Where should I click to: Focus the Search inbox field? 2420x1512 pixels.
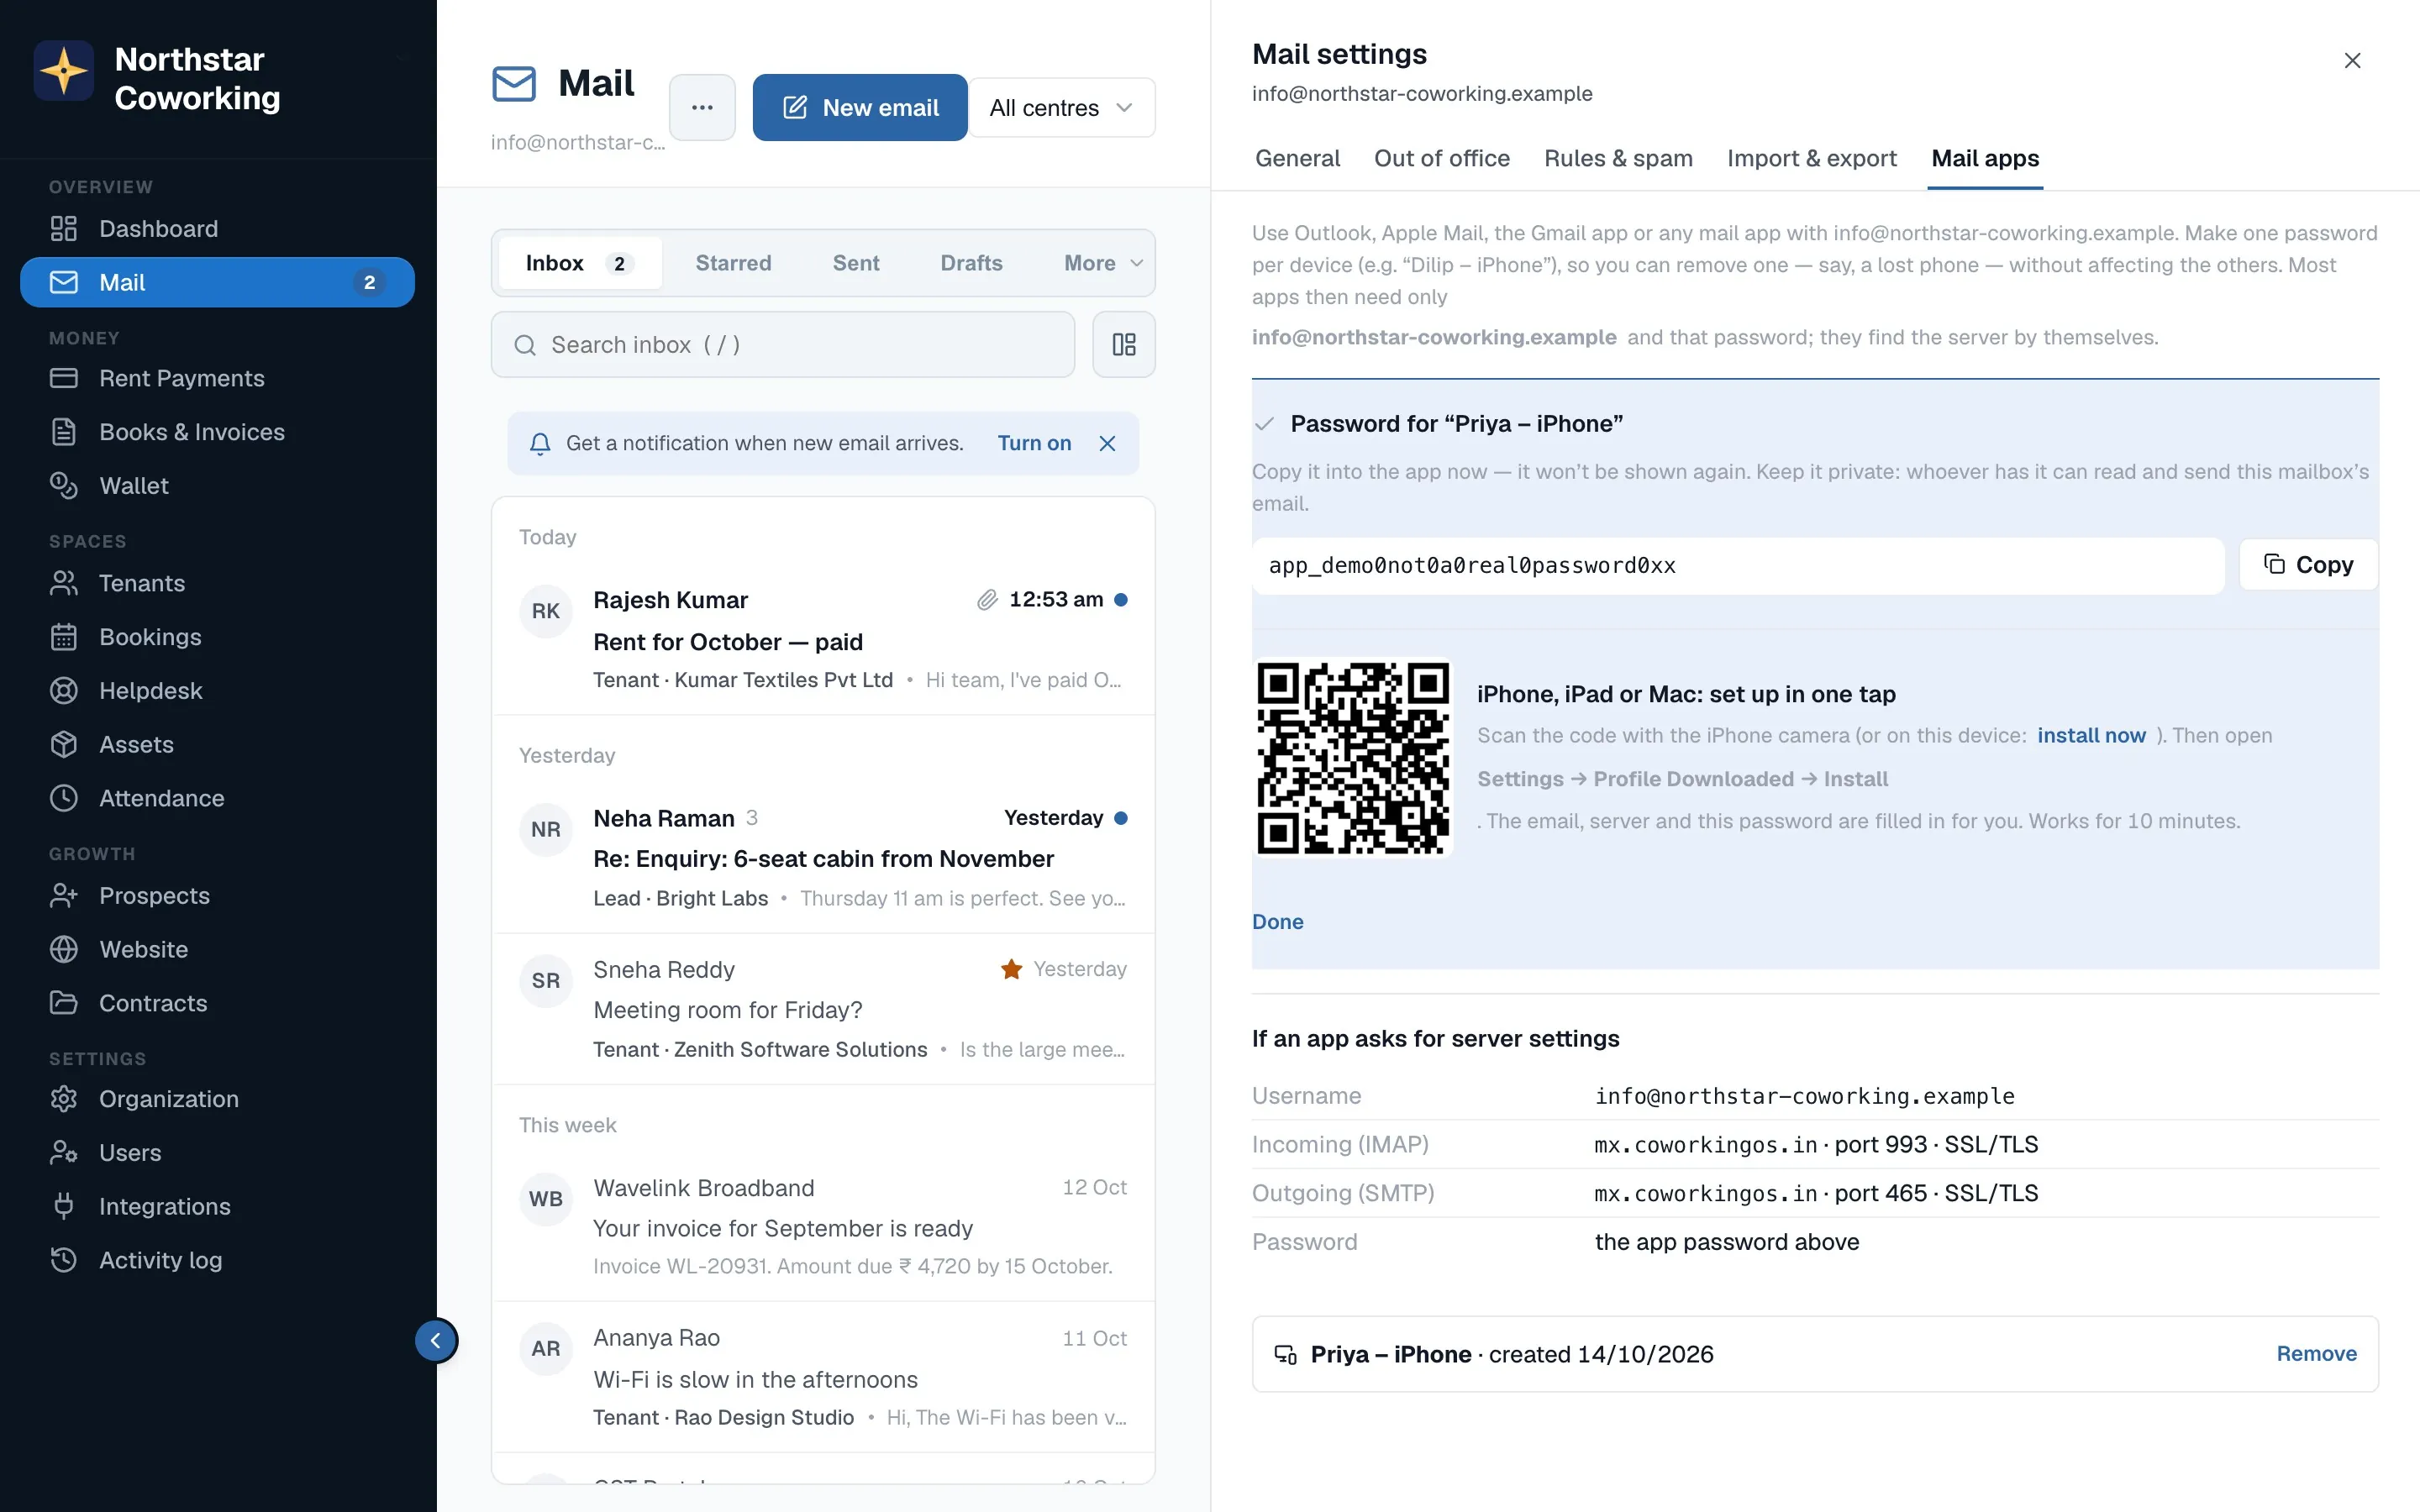click(x=783, y=345)
